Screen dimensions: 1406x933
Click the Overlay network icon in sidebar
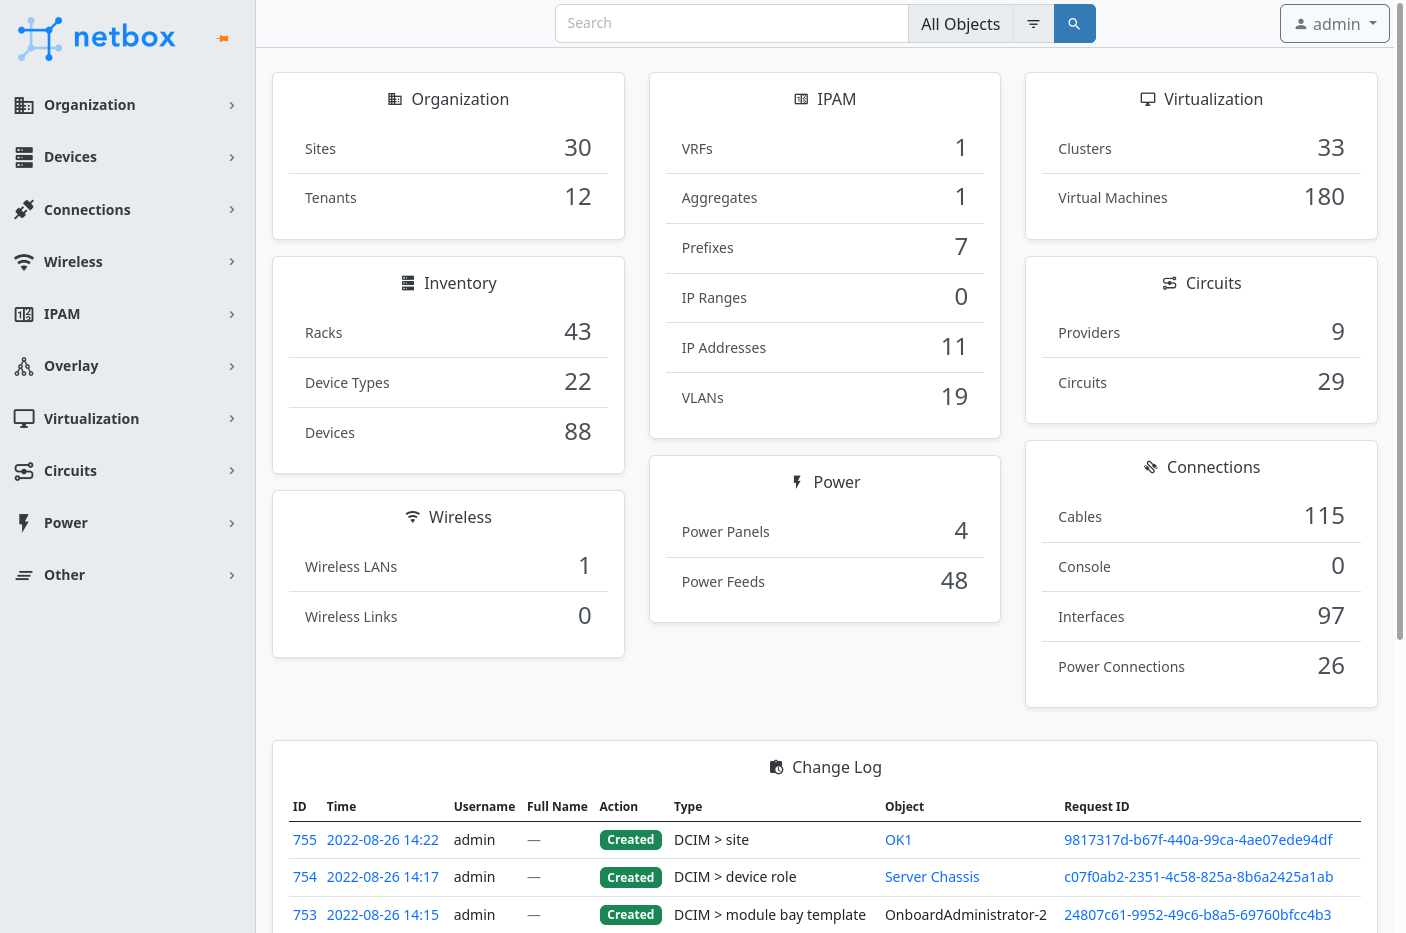point(24,366)
